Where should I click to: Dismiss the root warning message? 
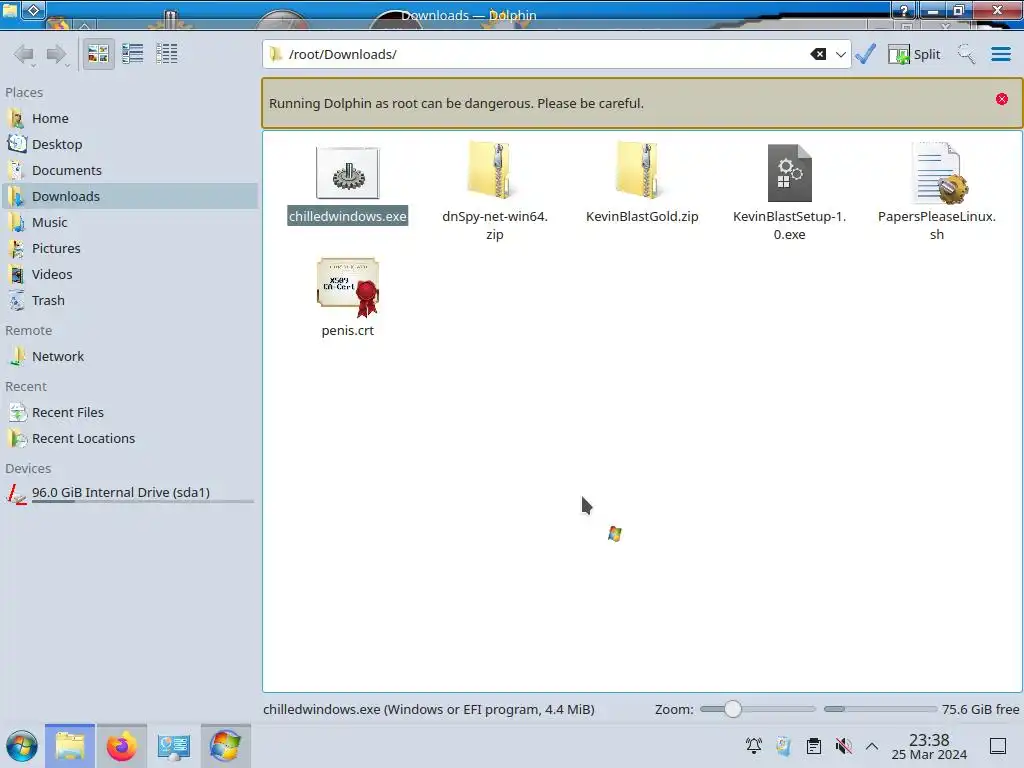pos(1002,99)
